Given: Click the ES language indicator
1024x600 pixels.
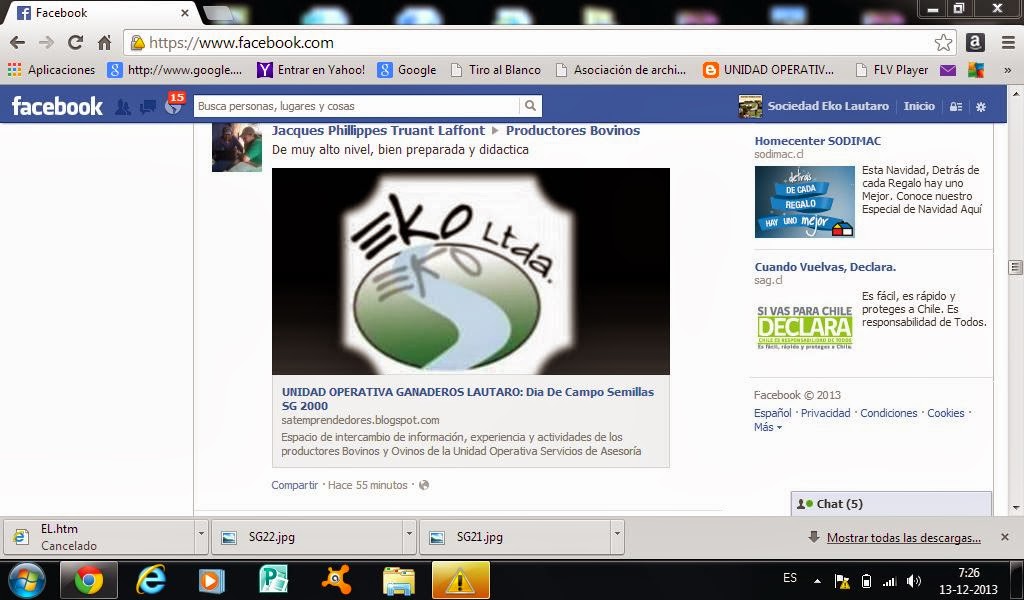Looking at the screenshot, I should coord(790,578).
